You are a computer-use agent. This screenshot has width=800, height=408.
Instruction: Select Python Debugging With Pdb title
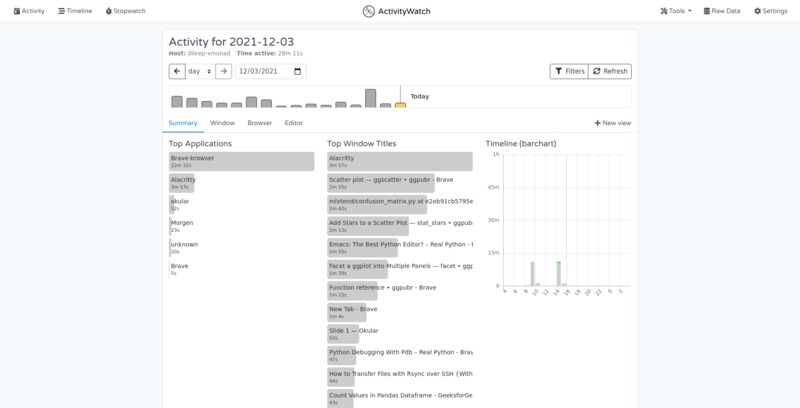(x=400, y=355)
